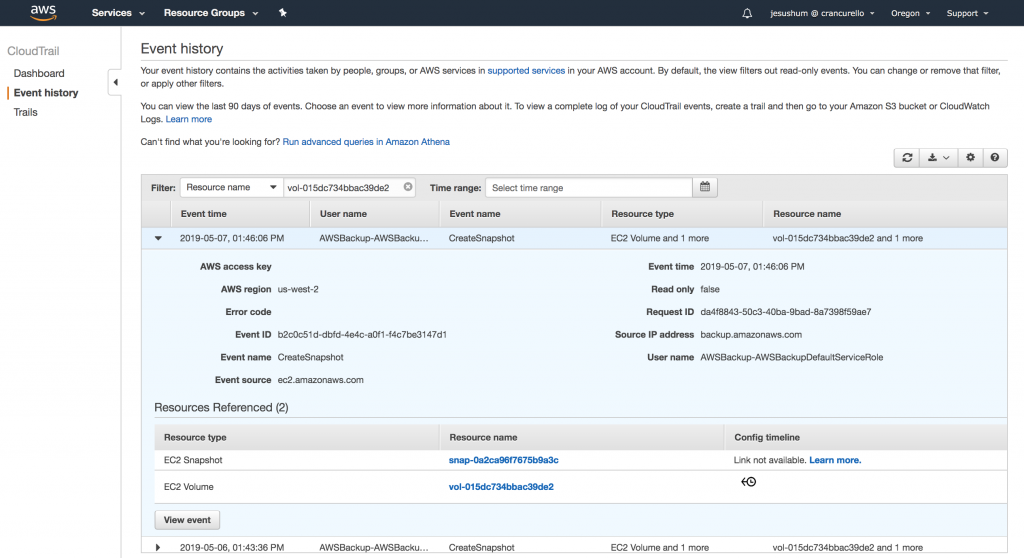
Task: Open the settings gear for table columns
Action: (x=969, y=158)
